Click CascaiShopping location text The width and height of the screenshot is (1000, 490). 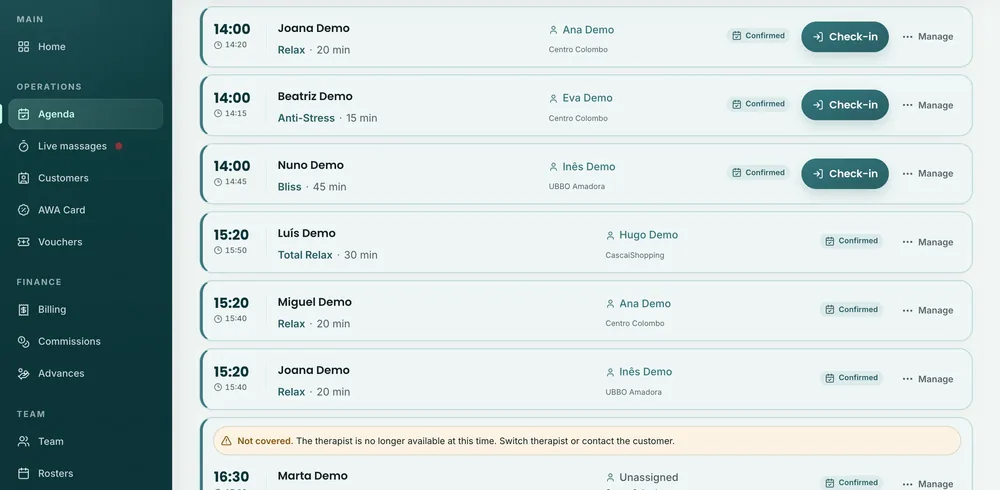(x=635, y=255)
